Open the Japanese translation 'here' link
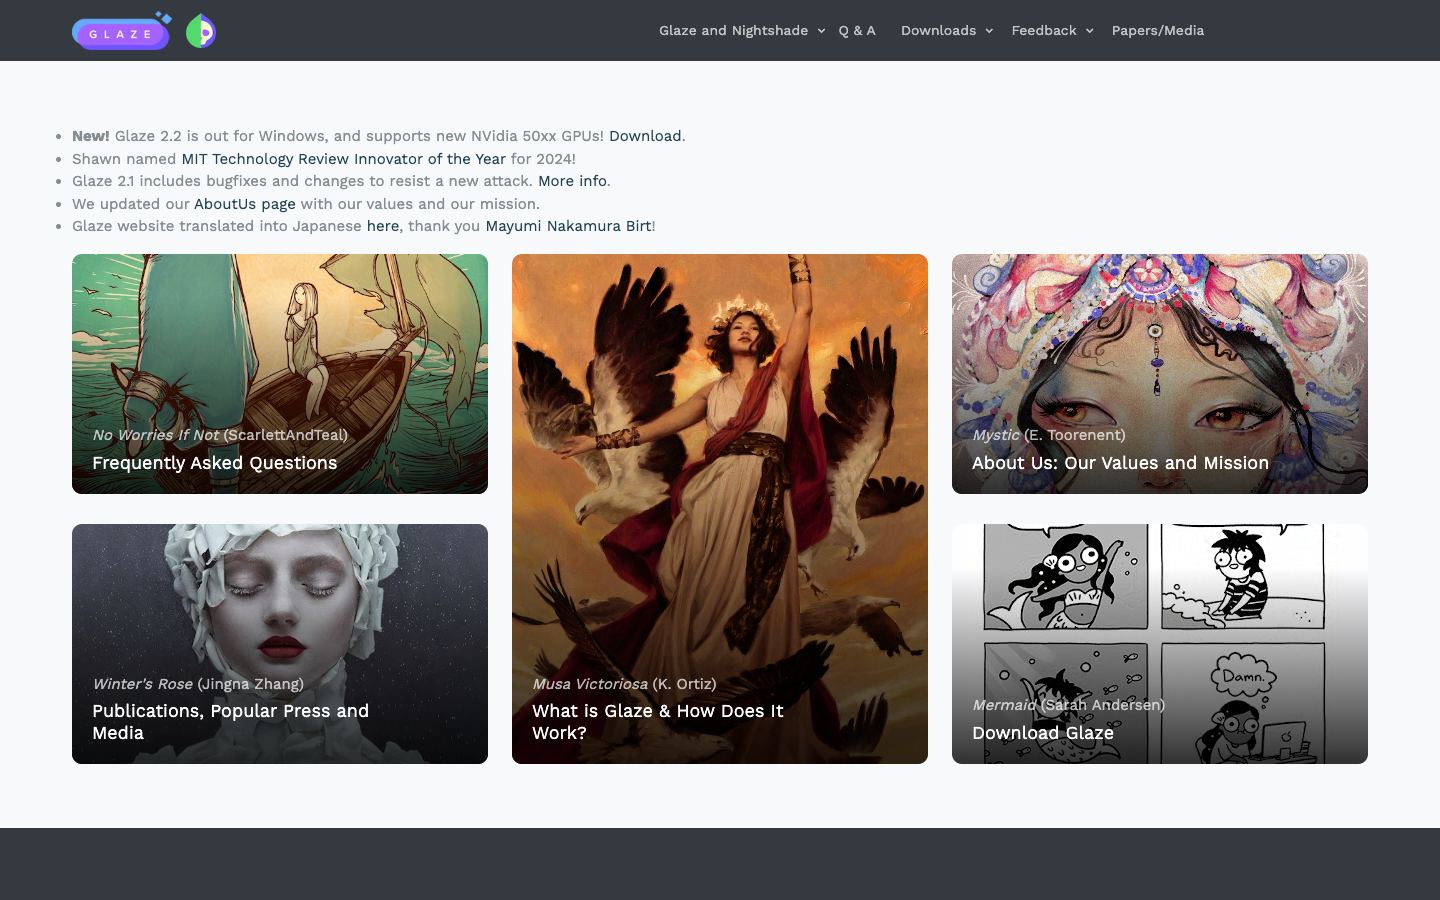This screenshot has width=1440, height=900. [383, 226]
